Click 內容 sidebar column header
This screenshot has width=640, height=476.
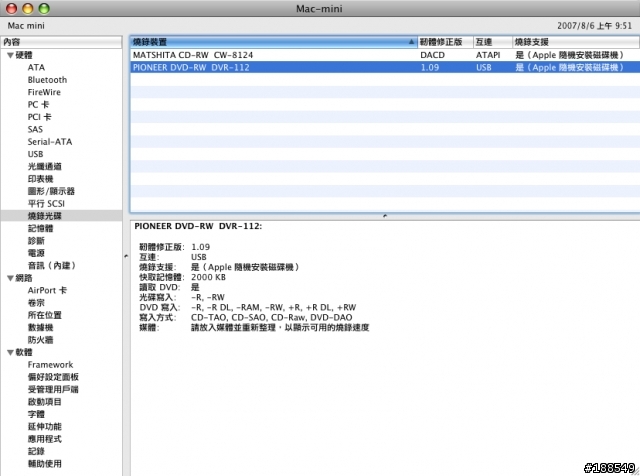click(61, 42)
